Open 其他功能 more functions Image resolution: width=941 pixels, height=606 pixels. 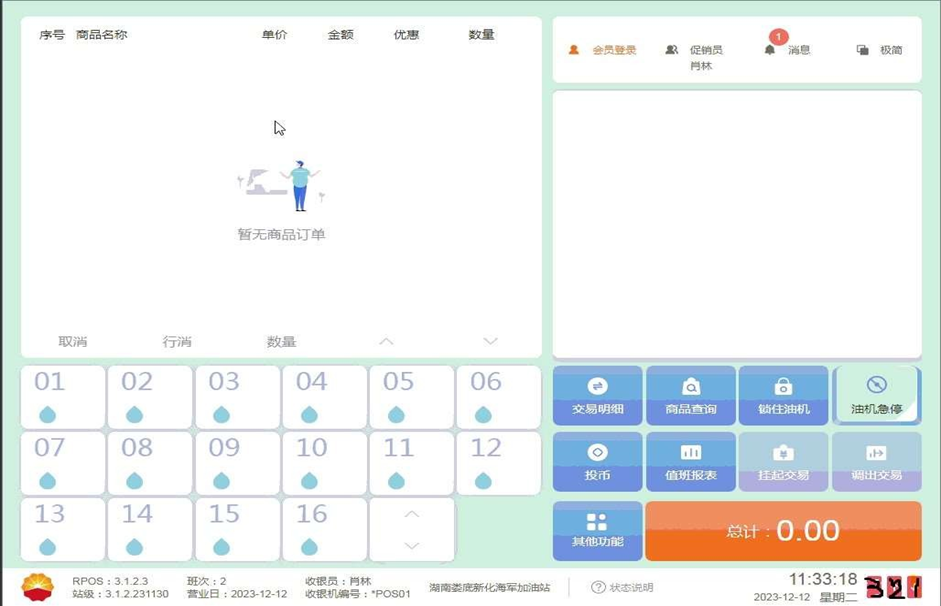click(597, 530)
